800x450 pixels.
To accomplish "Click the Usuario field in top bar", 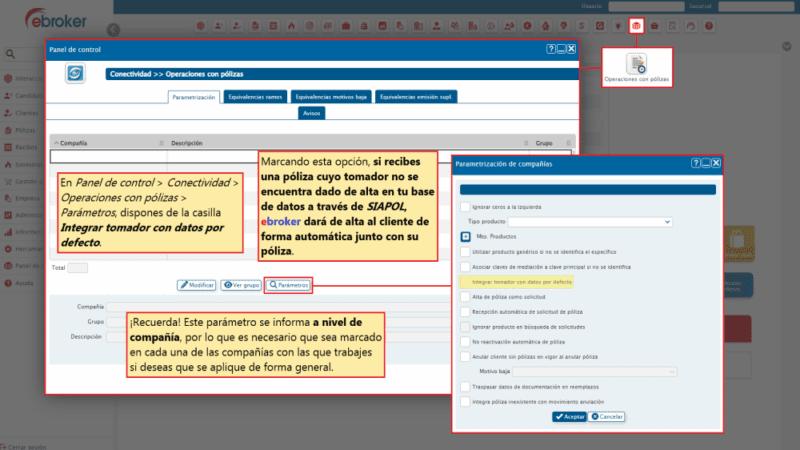I will (x=646, y=6).
